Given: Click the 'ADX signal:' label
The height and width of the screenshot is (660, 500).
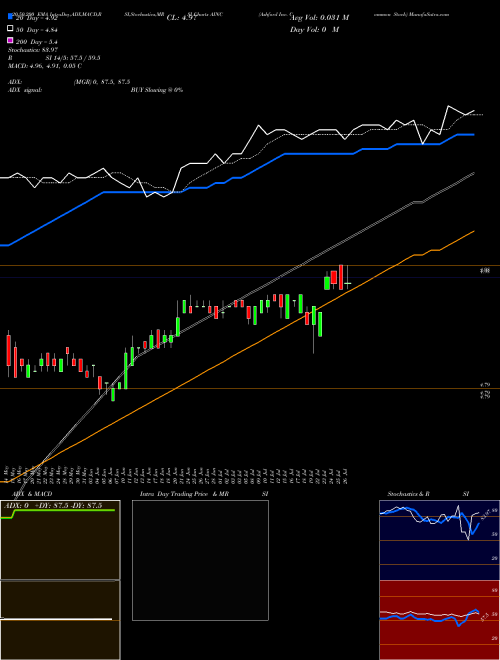Looking at the screenshot, I should click(x=25, y=90).
